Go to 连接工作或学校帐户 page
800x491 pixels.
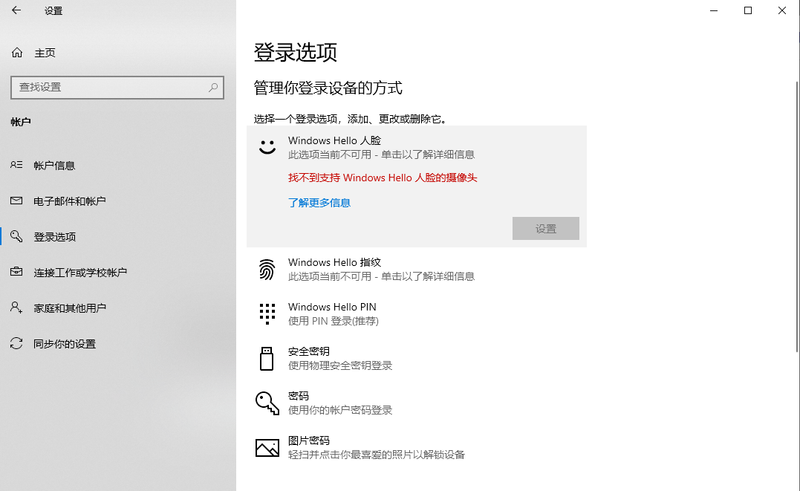[80, 272]
